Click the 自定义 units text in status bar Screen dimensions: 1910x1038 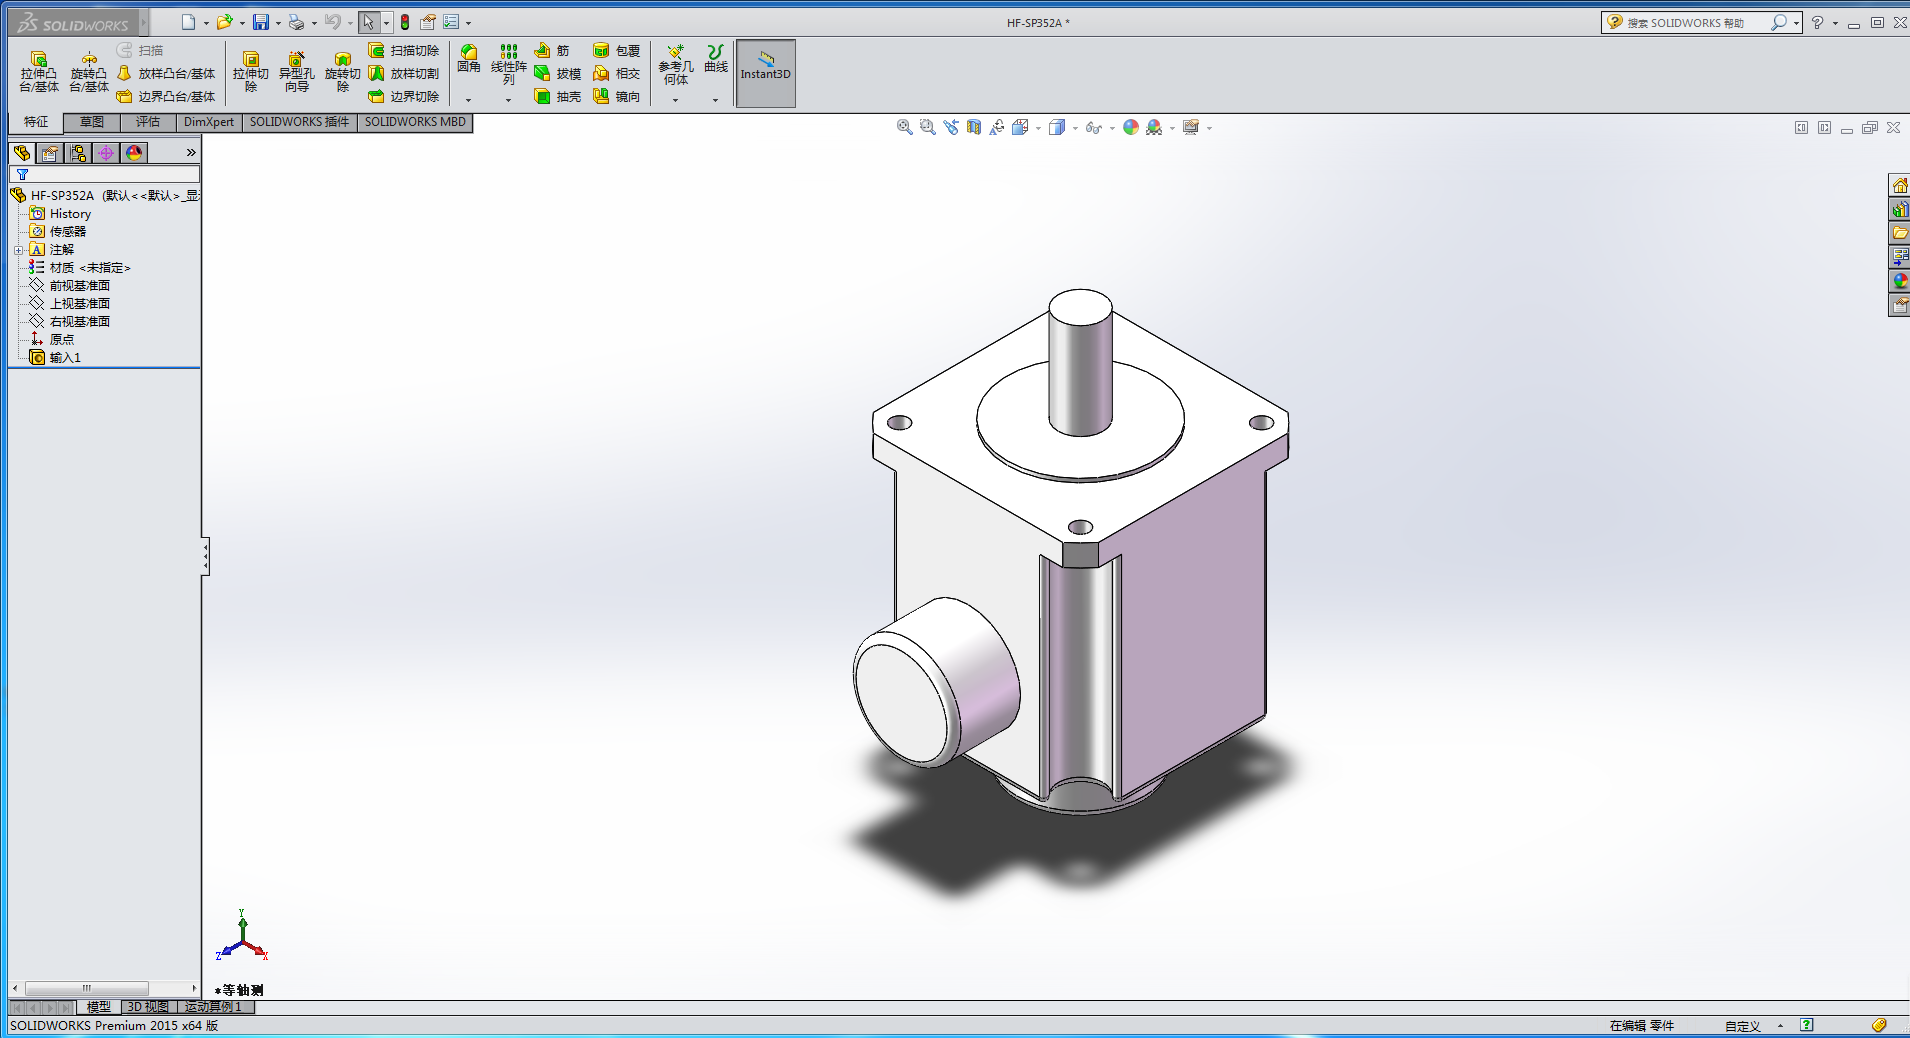pyautogui.click(x=1742, y=1026)
